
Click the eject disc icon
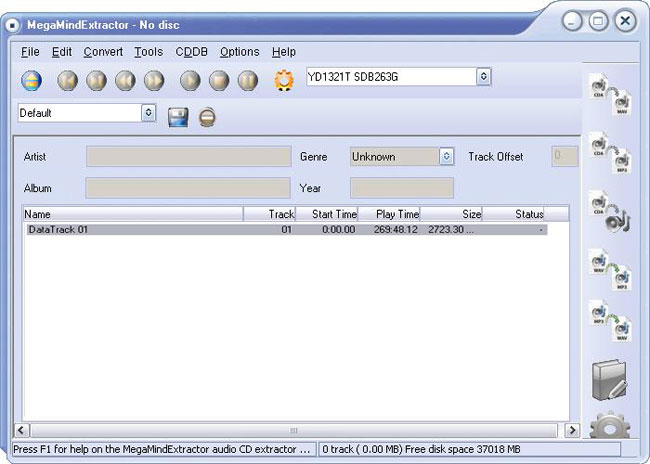point(31,81)
